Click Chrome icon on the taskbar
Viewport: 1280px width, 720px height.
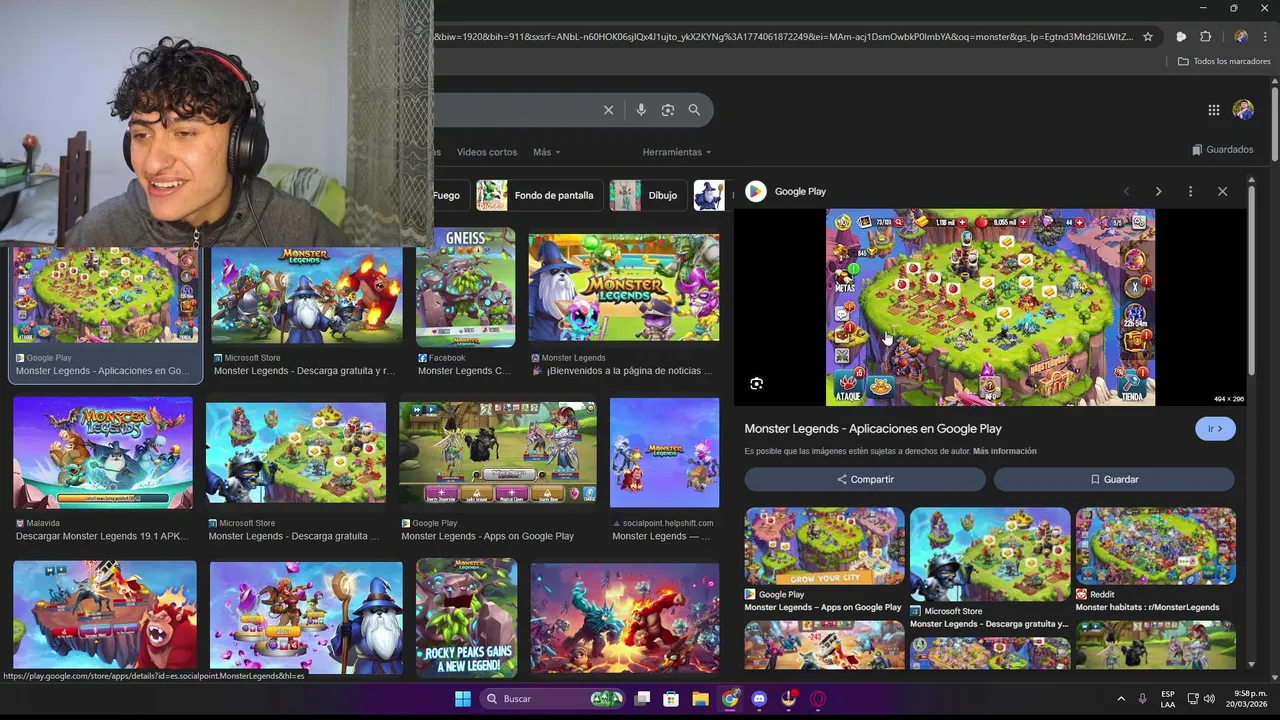coord(730,699)
